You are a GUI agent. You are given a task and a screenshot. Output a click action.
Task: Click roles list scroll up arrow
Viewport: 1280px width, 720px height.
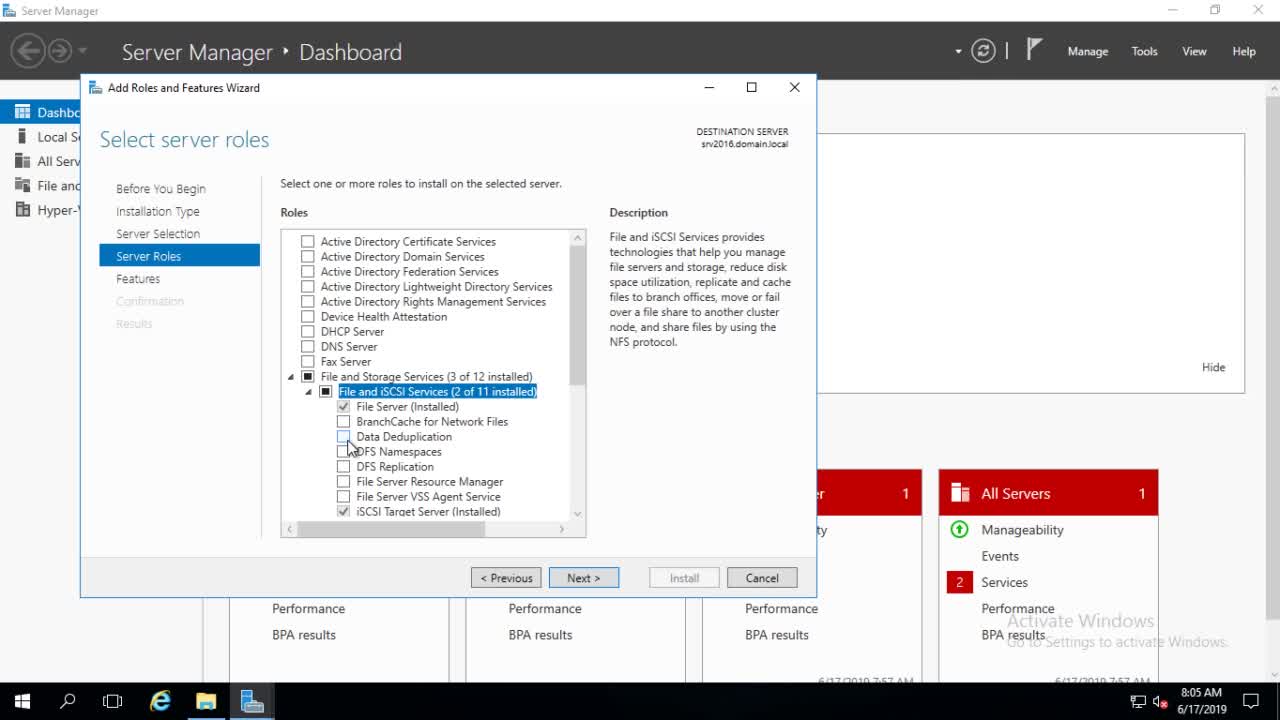578,238
